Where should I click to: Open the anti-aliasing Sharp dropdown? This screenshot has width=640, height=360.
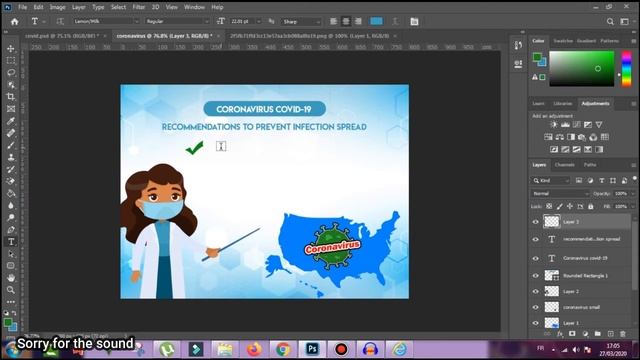pyautogui.click(x=301, y=22)
